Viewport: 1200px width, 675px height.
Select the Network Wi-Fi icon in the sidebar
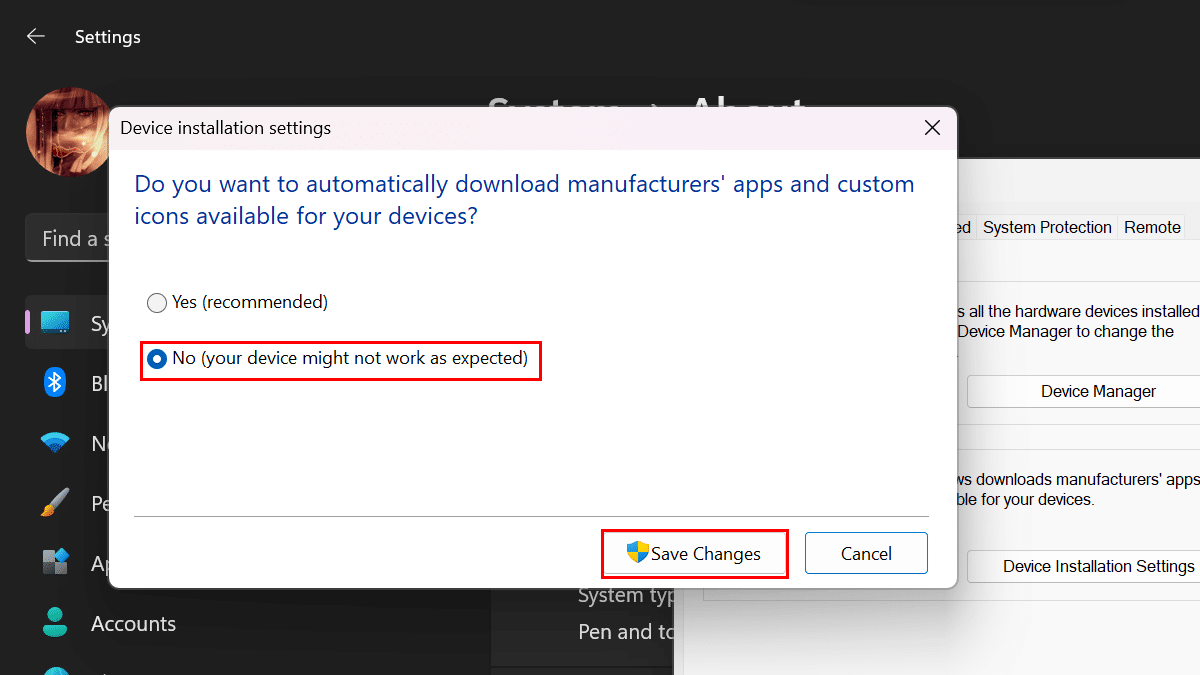click(x=54, y=442)
